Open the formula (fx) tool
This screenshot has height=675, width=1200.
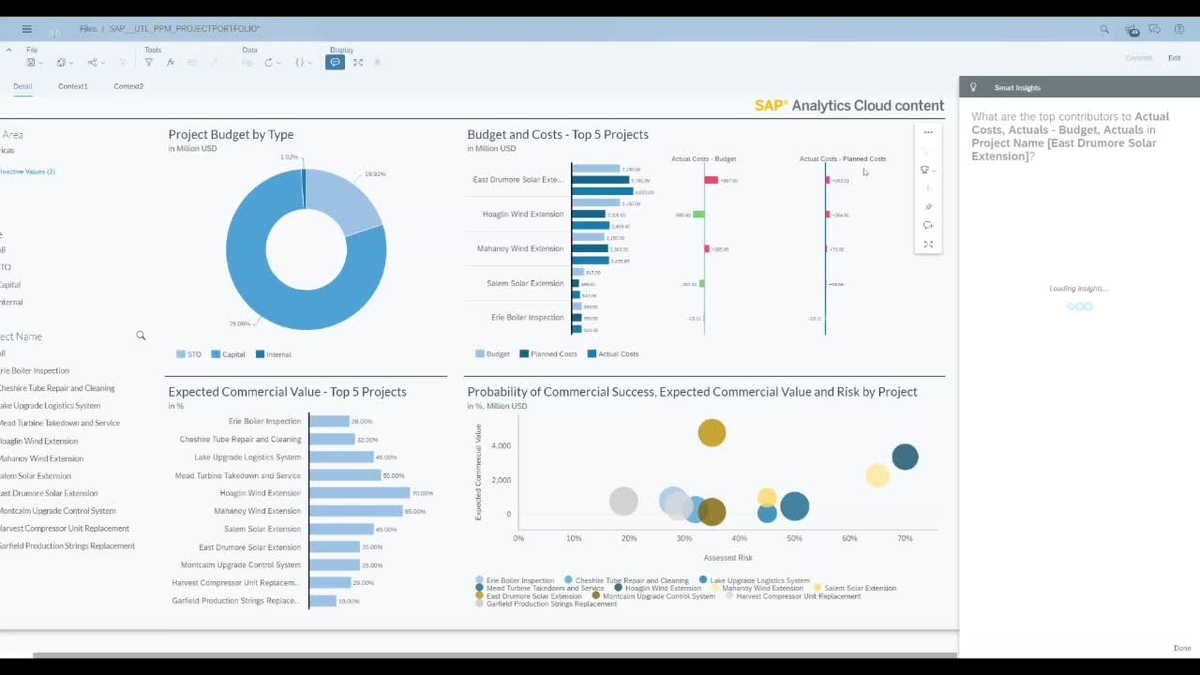point(171,62)
